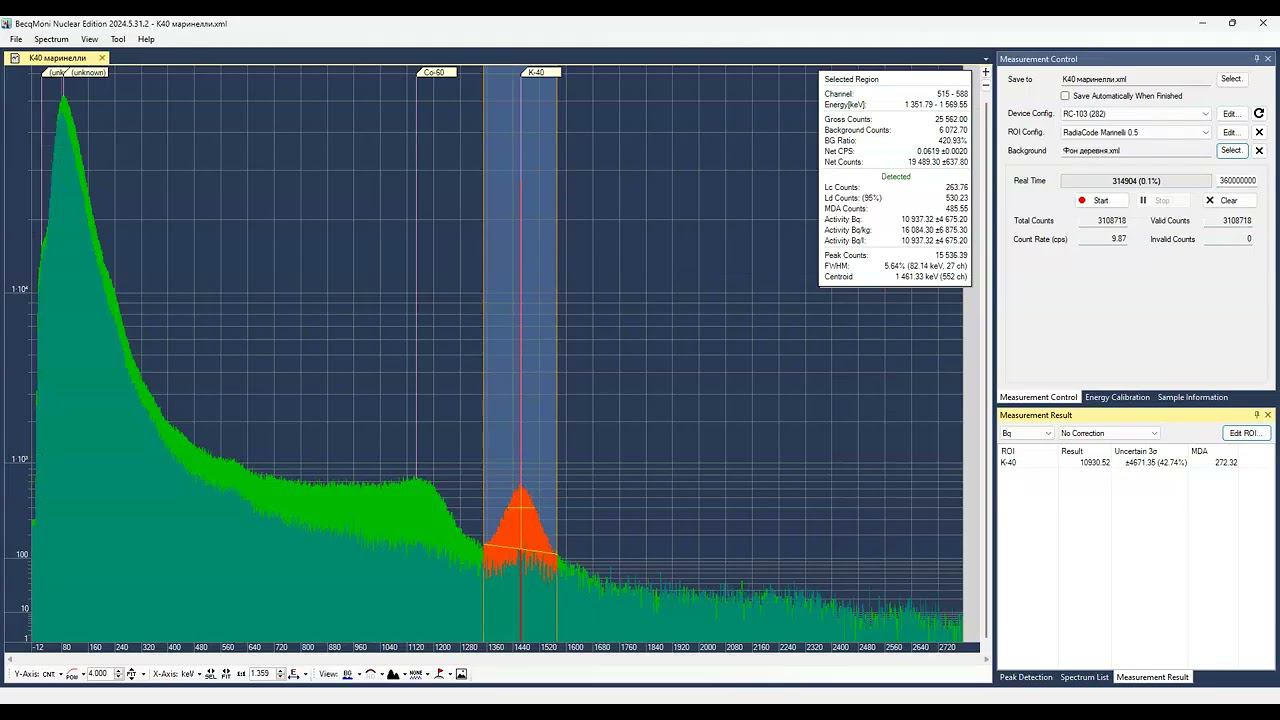1280x720 pixels.
Task: Enable Save Automatically When Finished
Action: point(1065,96)
